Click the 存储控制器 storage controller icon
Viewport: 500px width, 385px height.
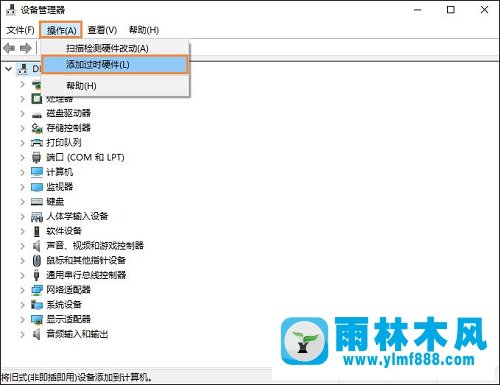37,128
